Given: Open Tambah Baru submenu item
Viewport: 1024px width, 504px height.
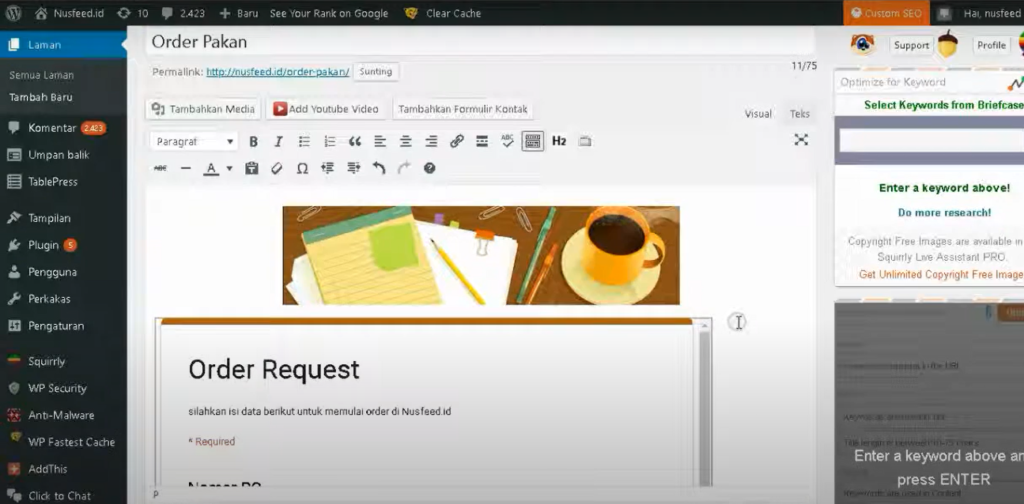Looking at the screenshot, I should [x=40, y=97].
